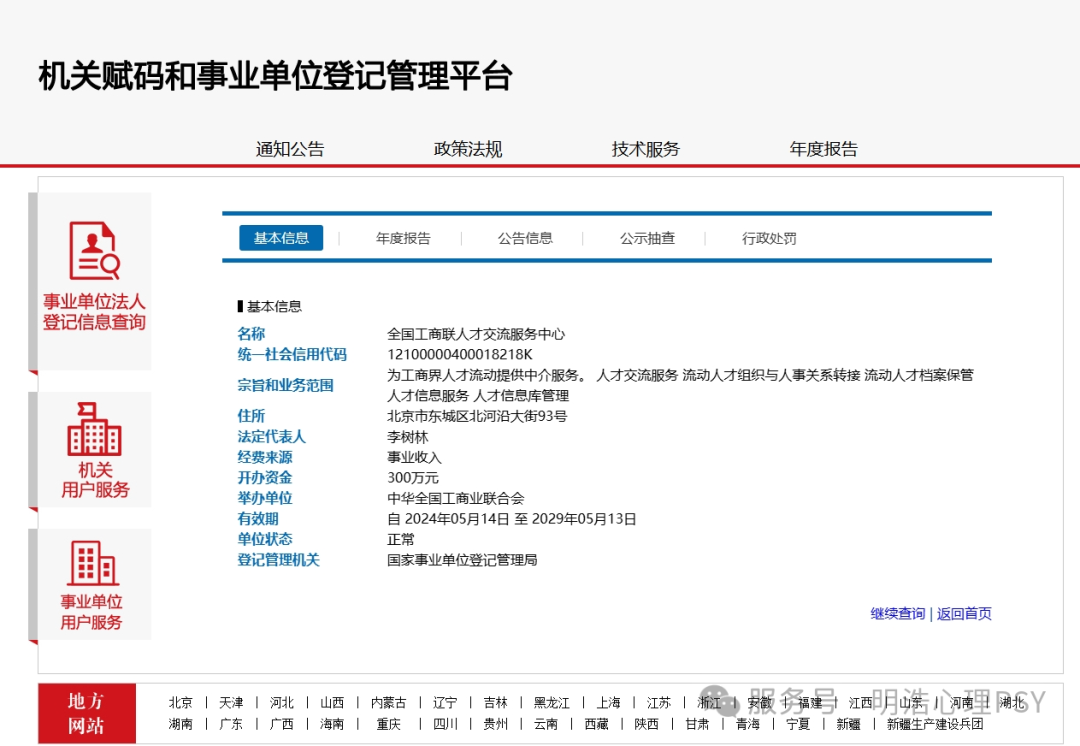Click the red 地方网站 label block

click(x=87, y=714)
